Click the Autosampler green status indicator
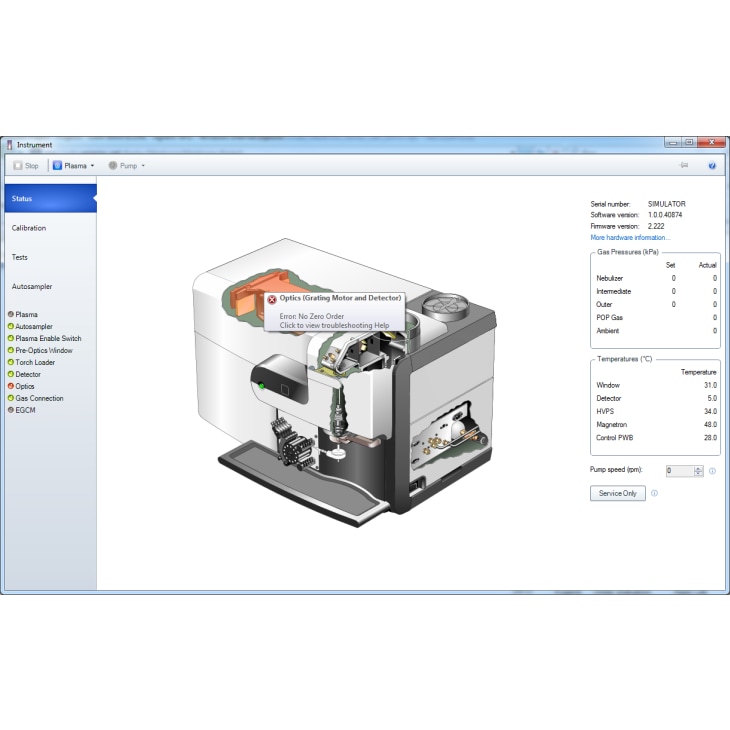The width and height of the screenshot is (730, 730). 11,327
